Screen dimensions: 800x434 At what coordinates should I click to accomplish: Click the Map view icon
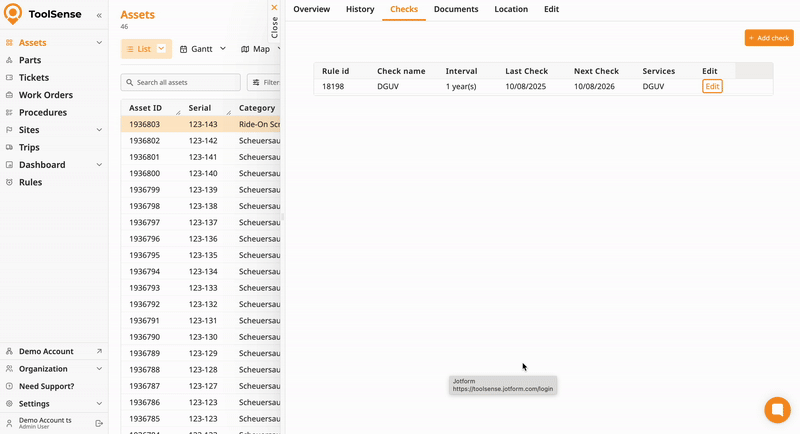tap(245, 49)
